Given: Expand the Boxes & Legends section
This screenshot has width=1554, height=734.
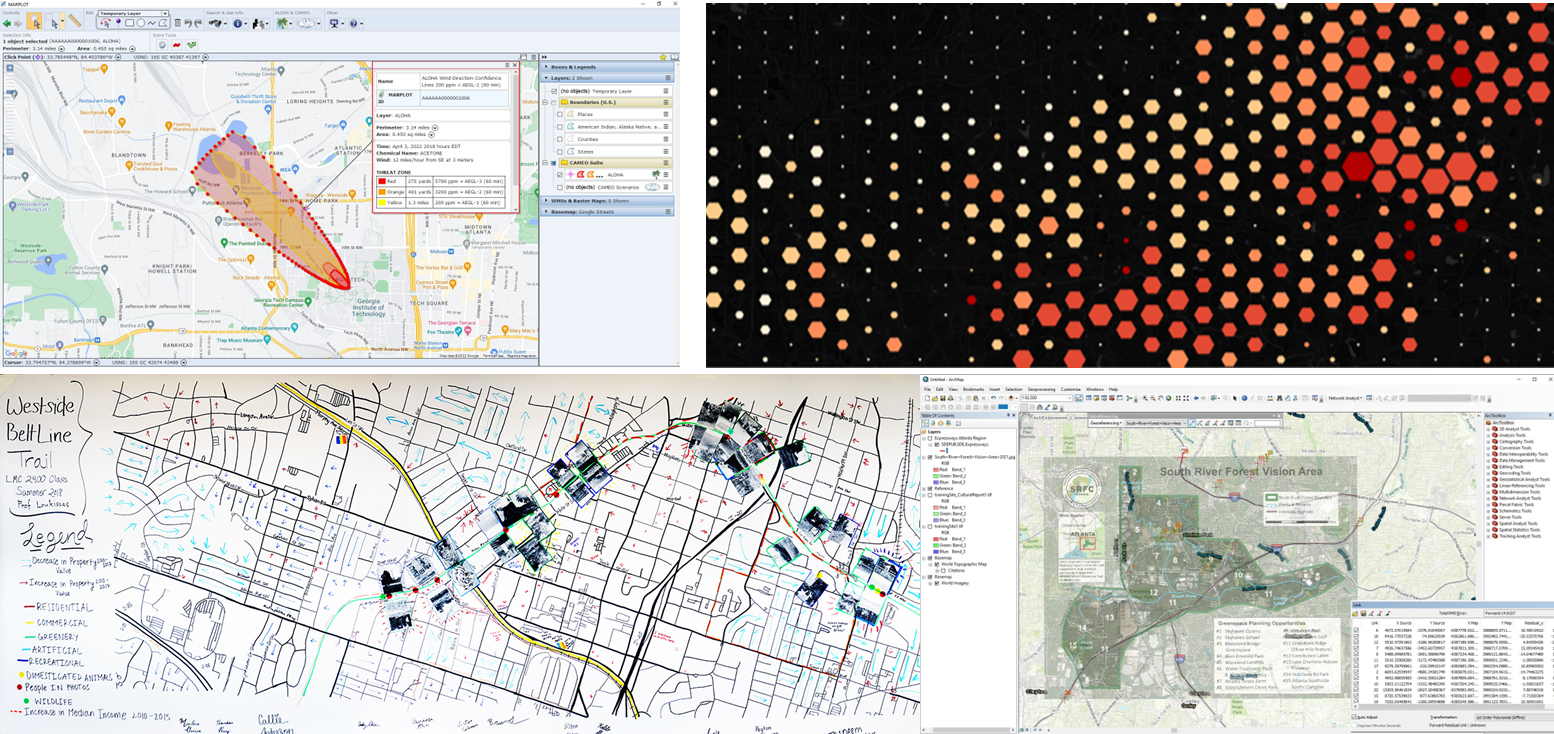Looking at the screenshot, I should (x=546, y=67).
